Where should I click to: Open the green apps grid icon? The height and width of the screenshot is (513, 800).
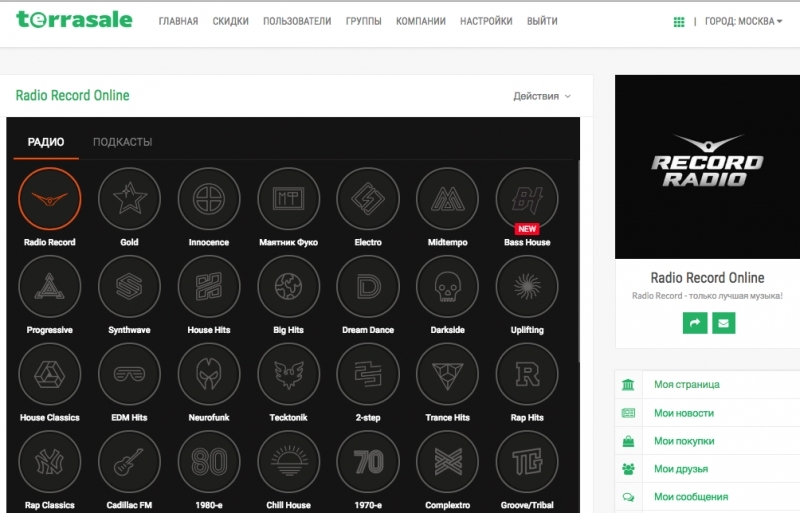tap(680, 21)
